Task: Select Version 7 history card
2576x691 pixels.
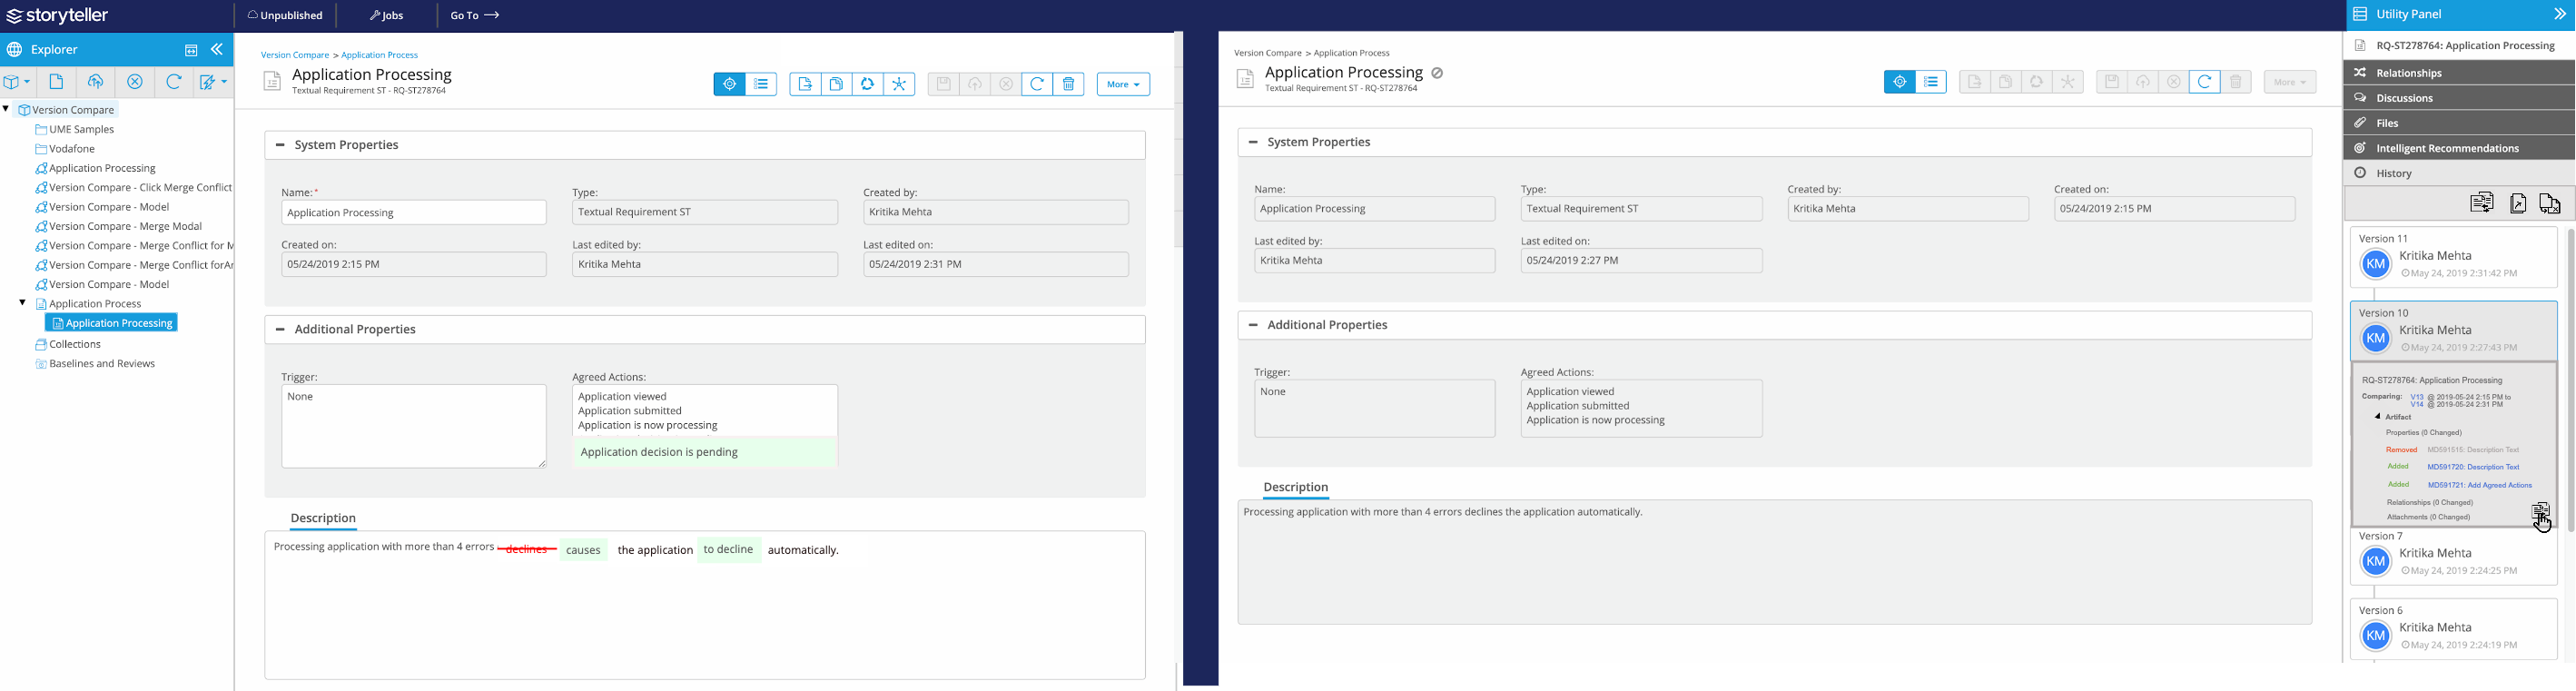Action: point(2453,555)
